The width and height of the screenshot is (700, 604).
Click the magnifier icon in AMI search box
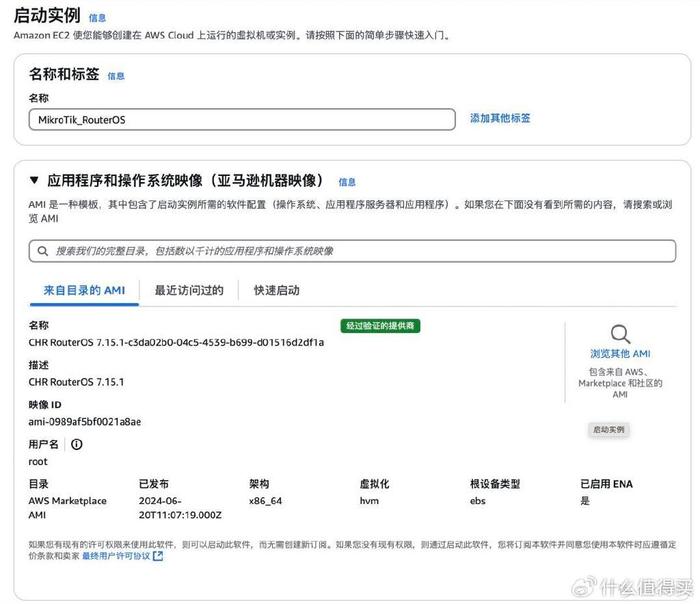[43, 251]
